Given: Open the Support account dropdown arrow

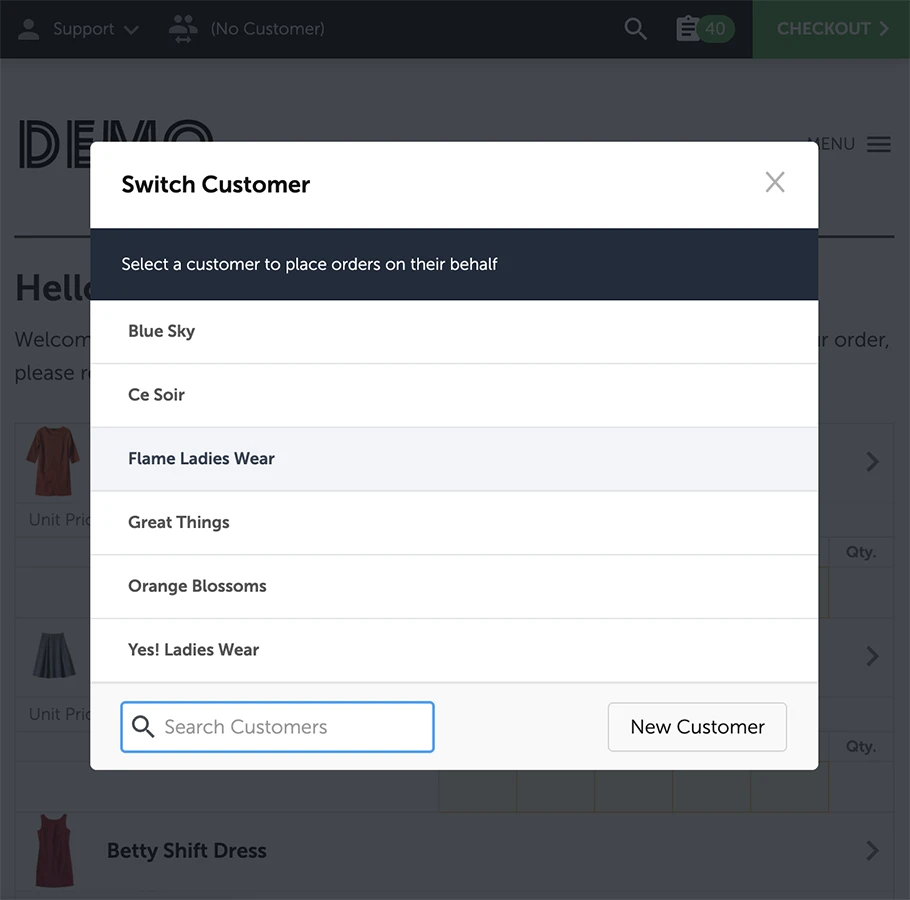Looking at the screenshot, I should tap(131, 30).
